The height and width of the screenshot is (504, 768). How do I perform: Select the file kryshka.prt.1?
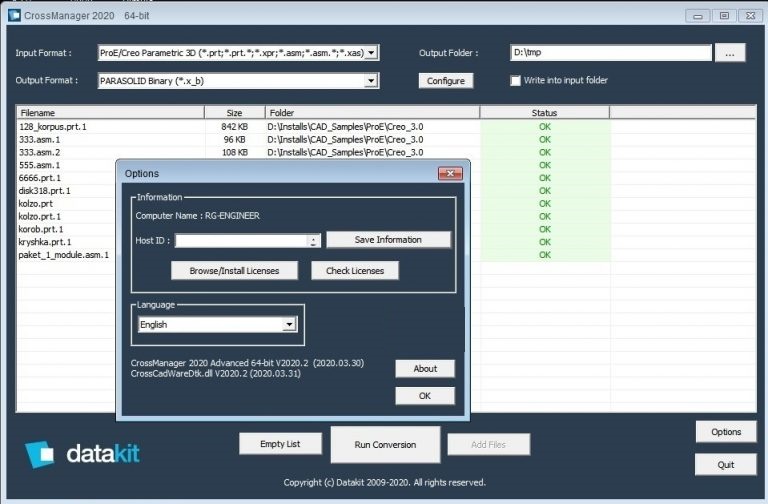45,241
